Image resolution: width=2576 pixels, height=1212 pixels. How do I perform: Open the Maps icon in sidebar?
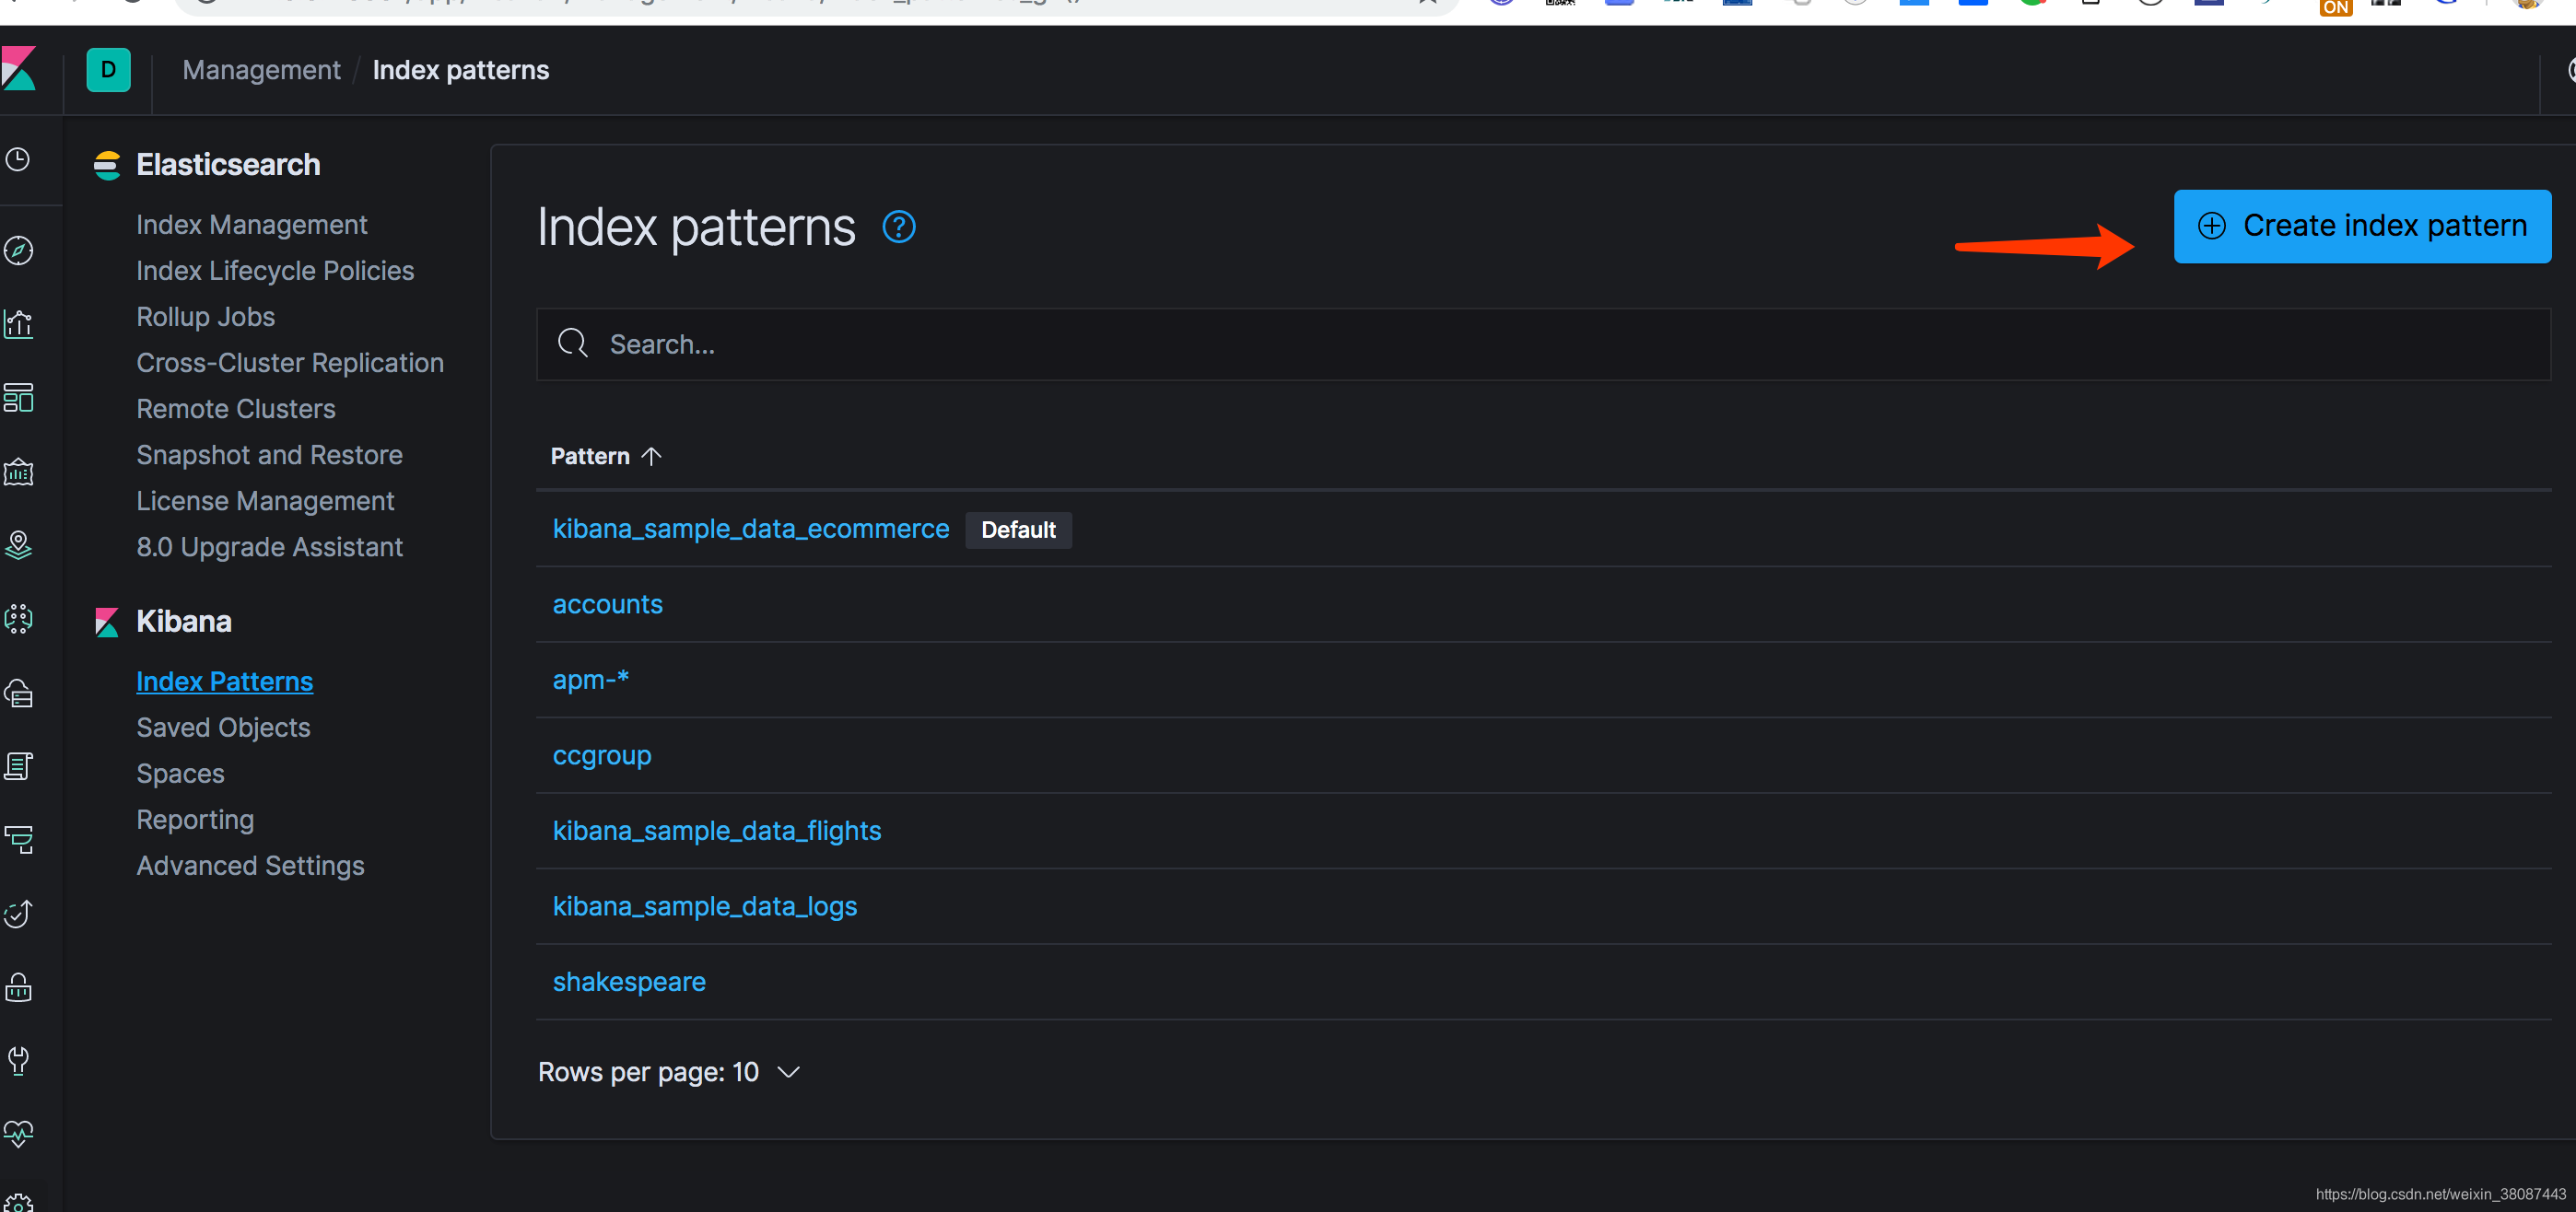19,545
